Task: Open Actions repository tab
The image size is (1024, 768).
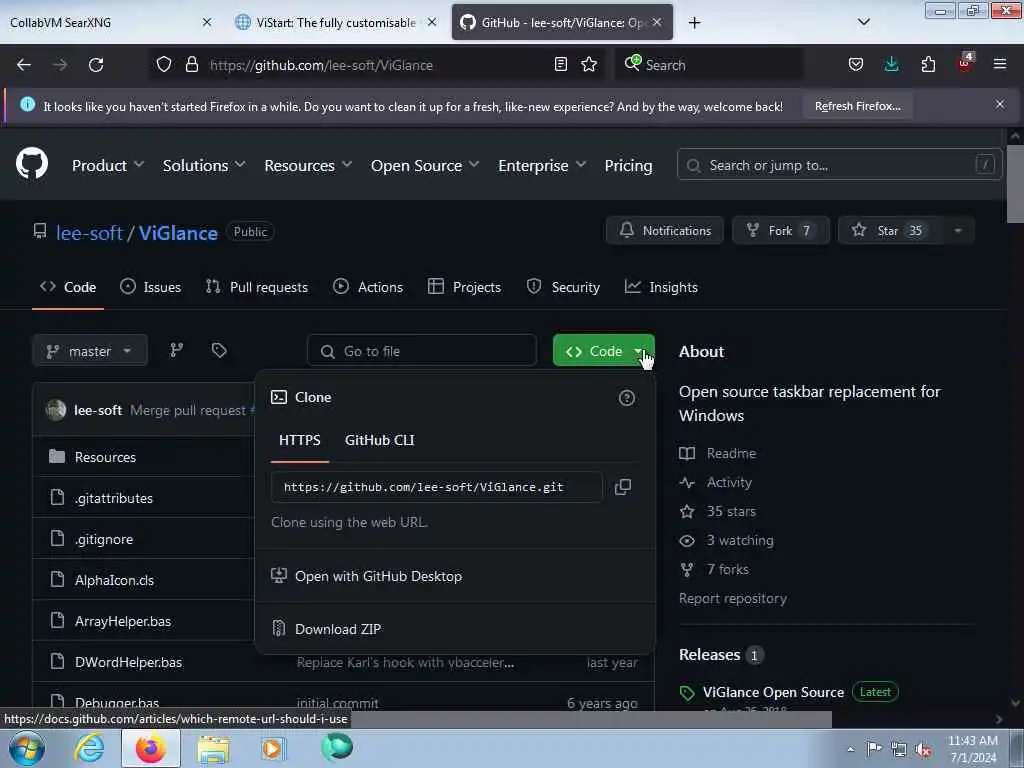Action: point(368,287)
